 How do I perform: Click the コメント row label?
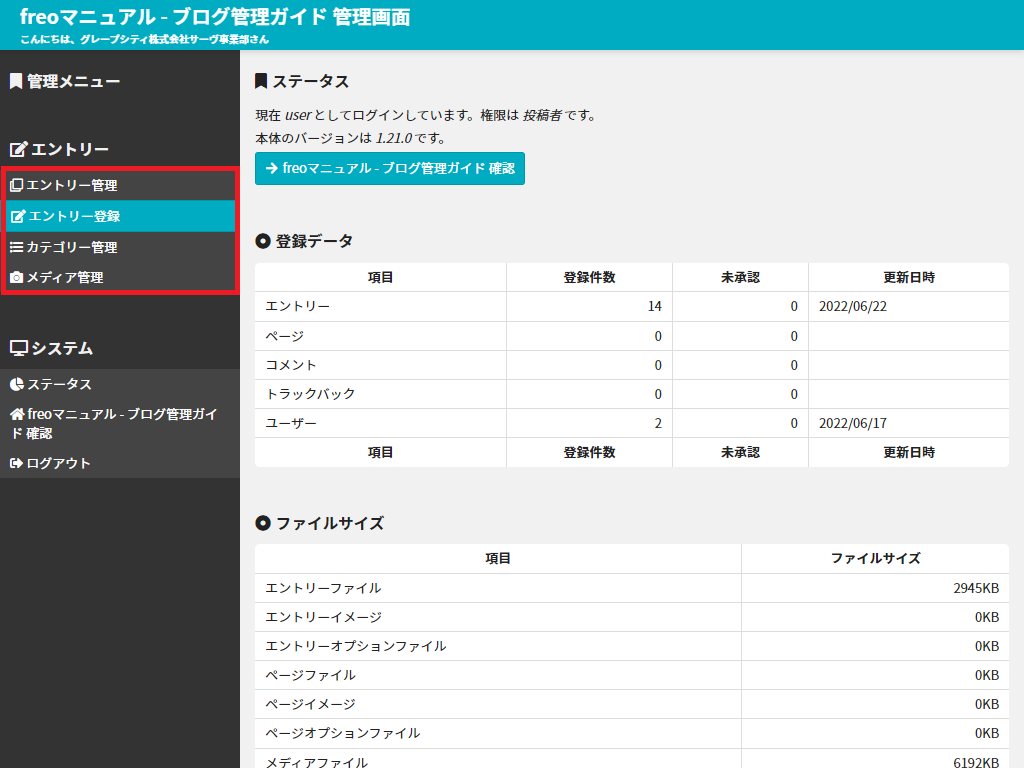coord(291,365)
